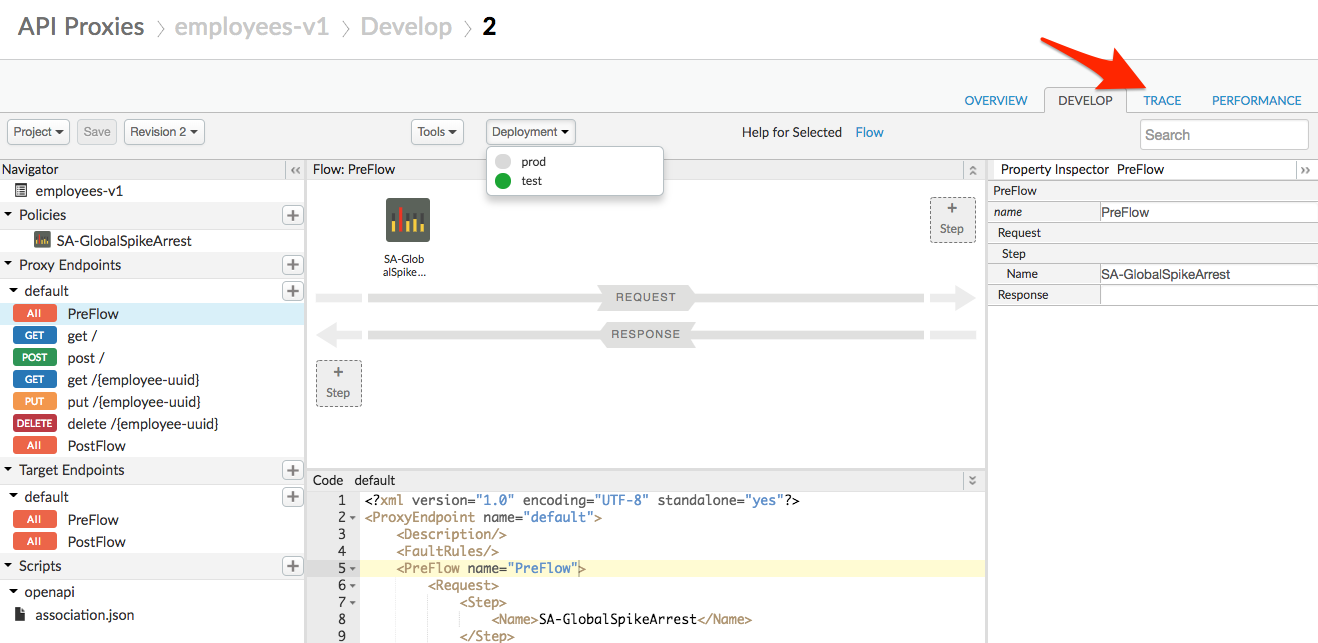Image resolution: width=1318 pixels, height=643 pixels.
Task: Select the Develop tab
Action: click(1085, 100)
